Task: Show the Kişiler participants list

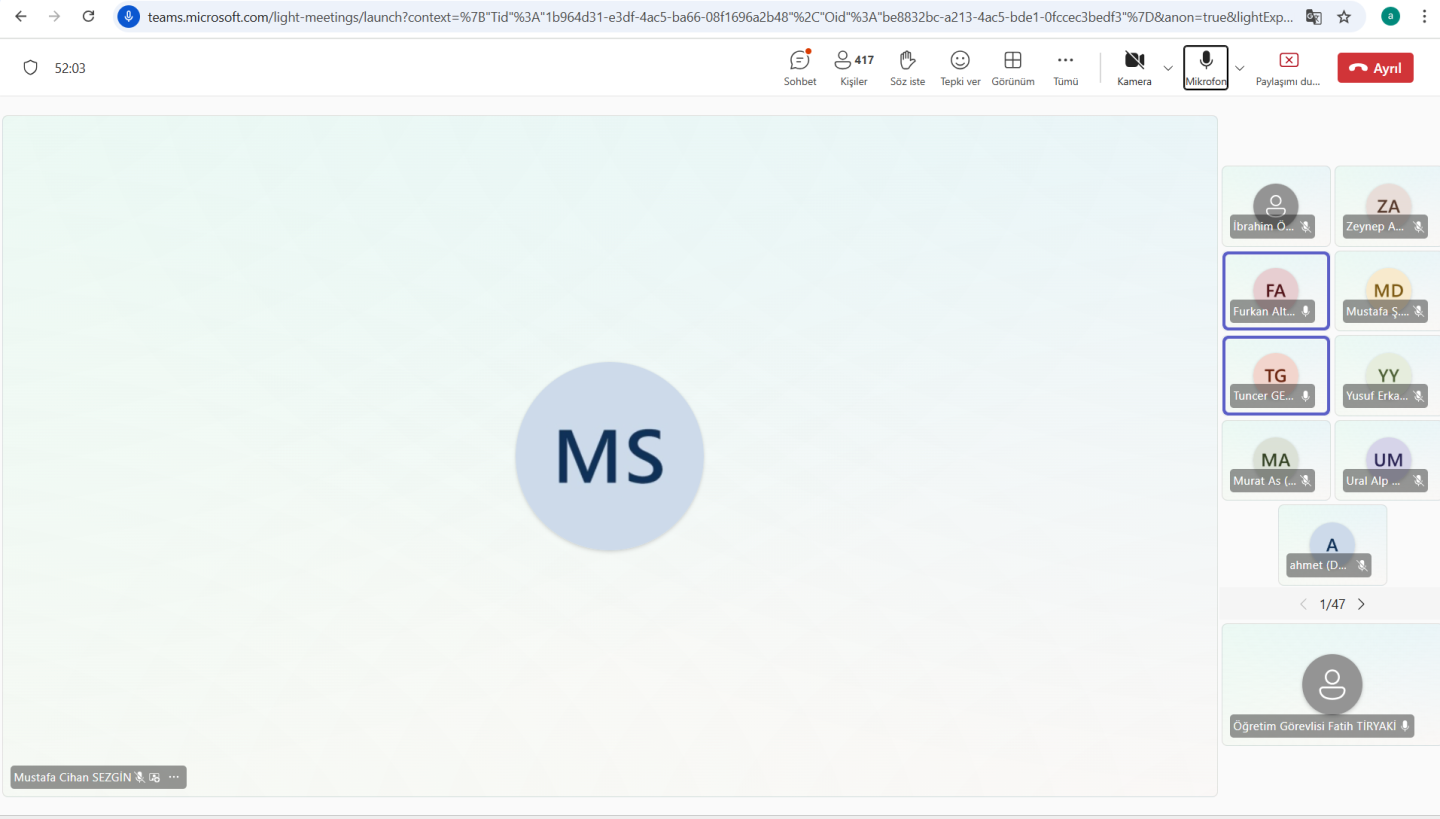Action: point(853,67)
